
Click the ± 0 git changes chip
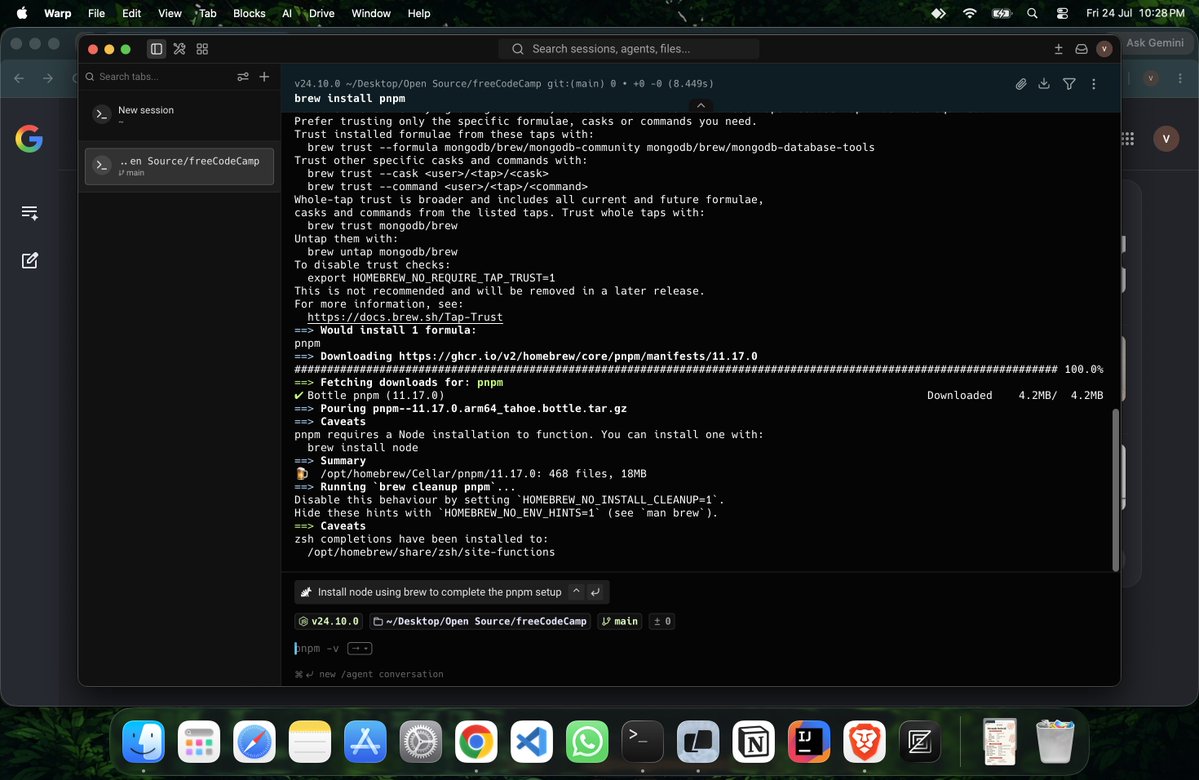[x=661, y=621]
